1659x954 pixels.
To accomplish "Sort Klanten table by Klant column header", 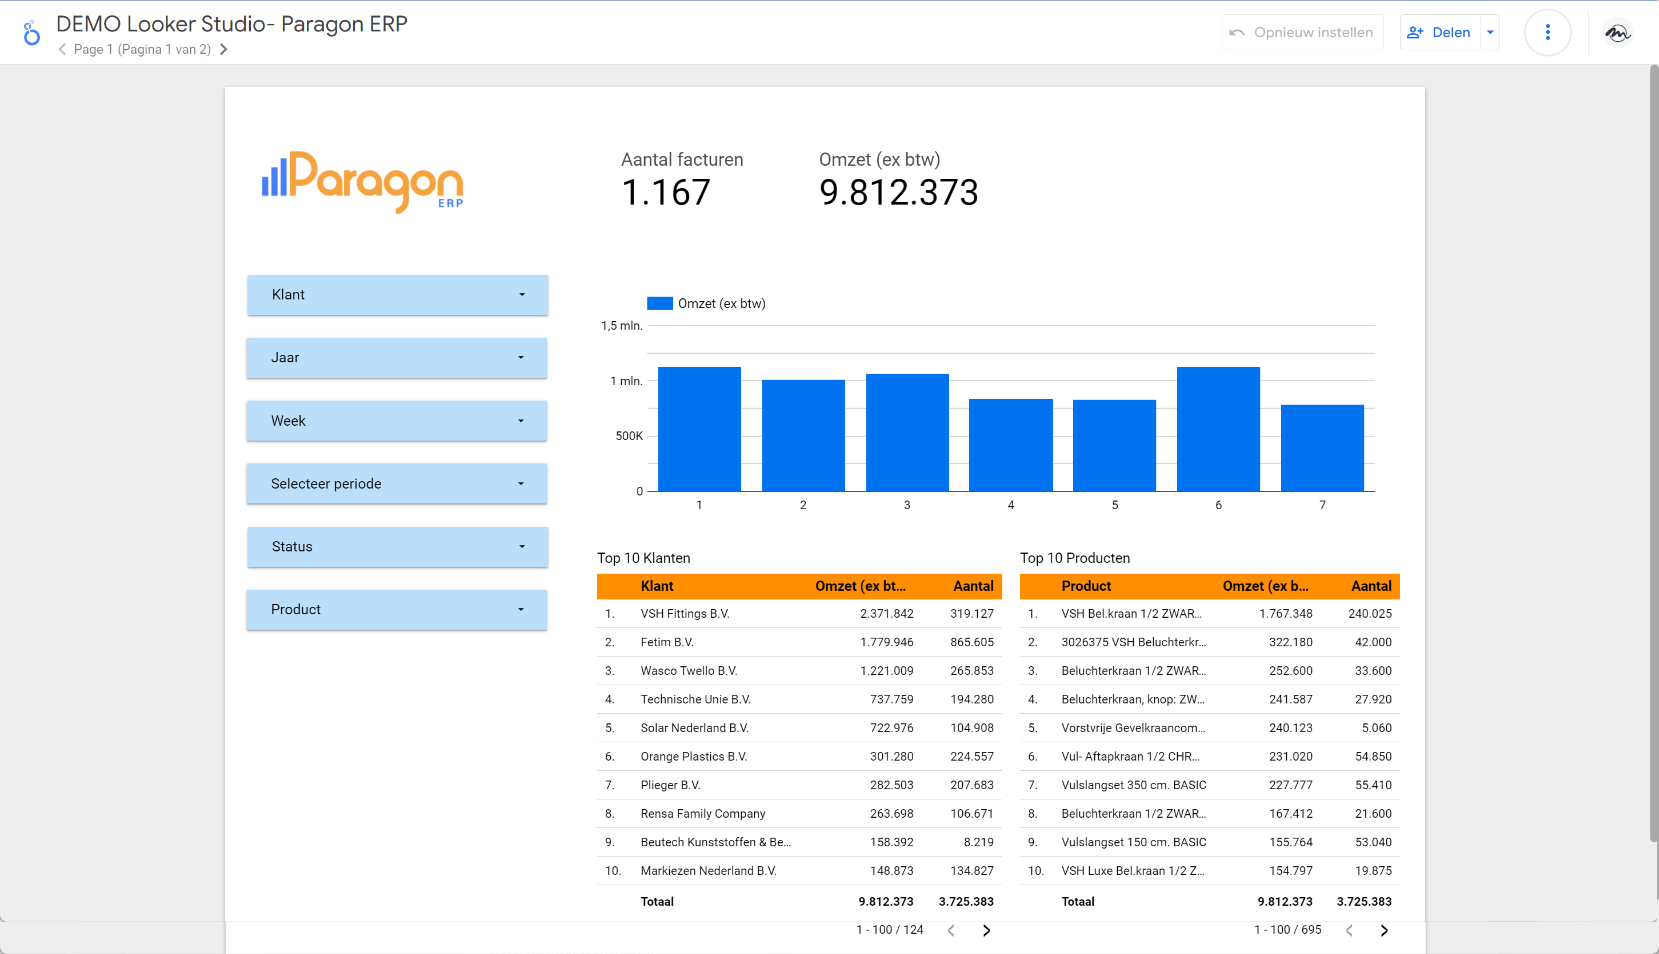I will click(657, 586).
